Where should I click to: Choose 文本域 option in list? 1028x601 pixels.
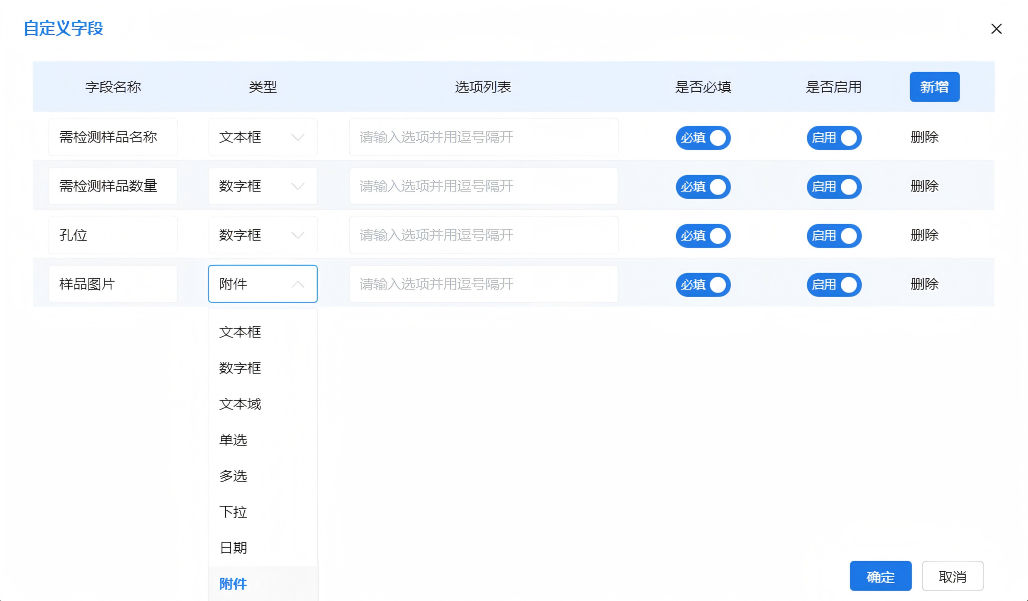(x=241, y=404)
